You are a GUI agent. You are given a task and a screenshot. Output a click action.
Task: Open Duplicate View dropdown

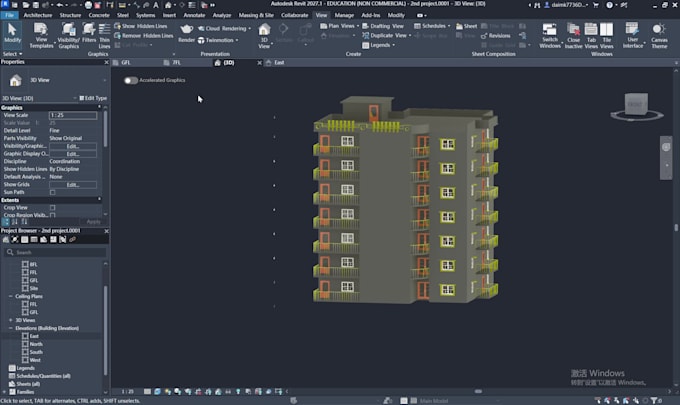point(386,36)
